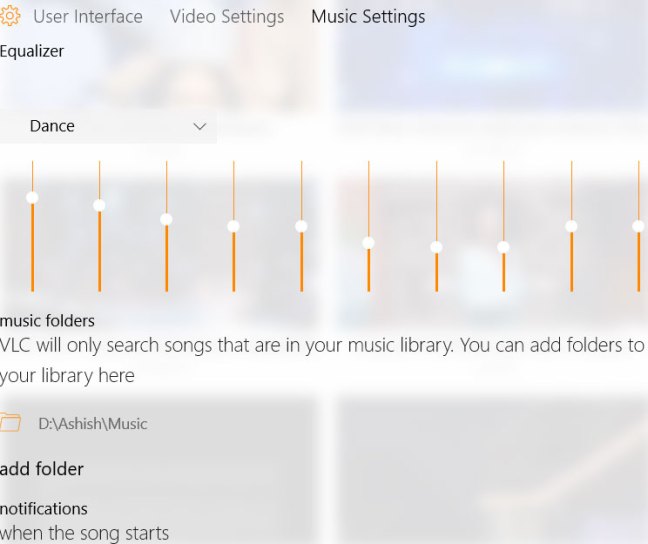Click the settings gear icon
Image resolution: width=648 pixels, height=544 pixels.
coord(10,16)
